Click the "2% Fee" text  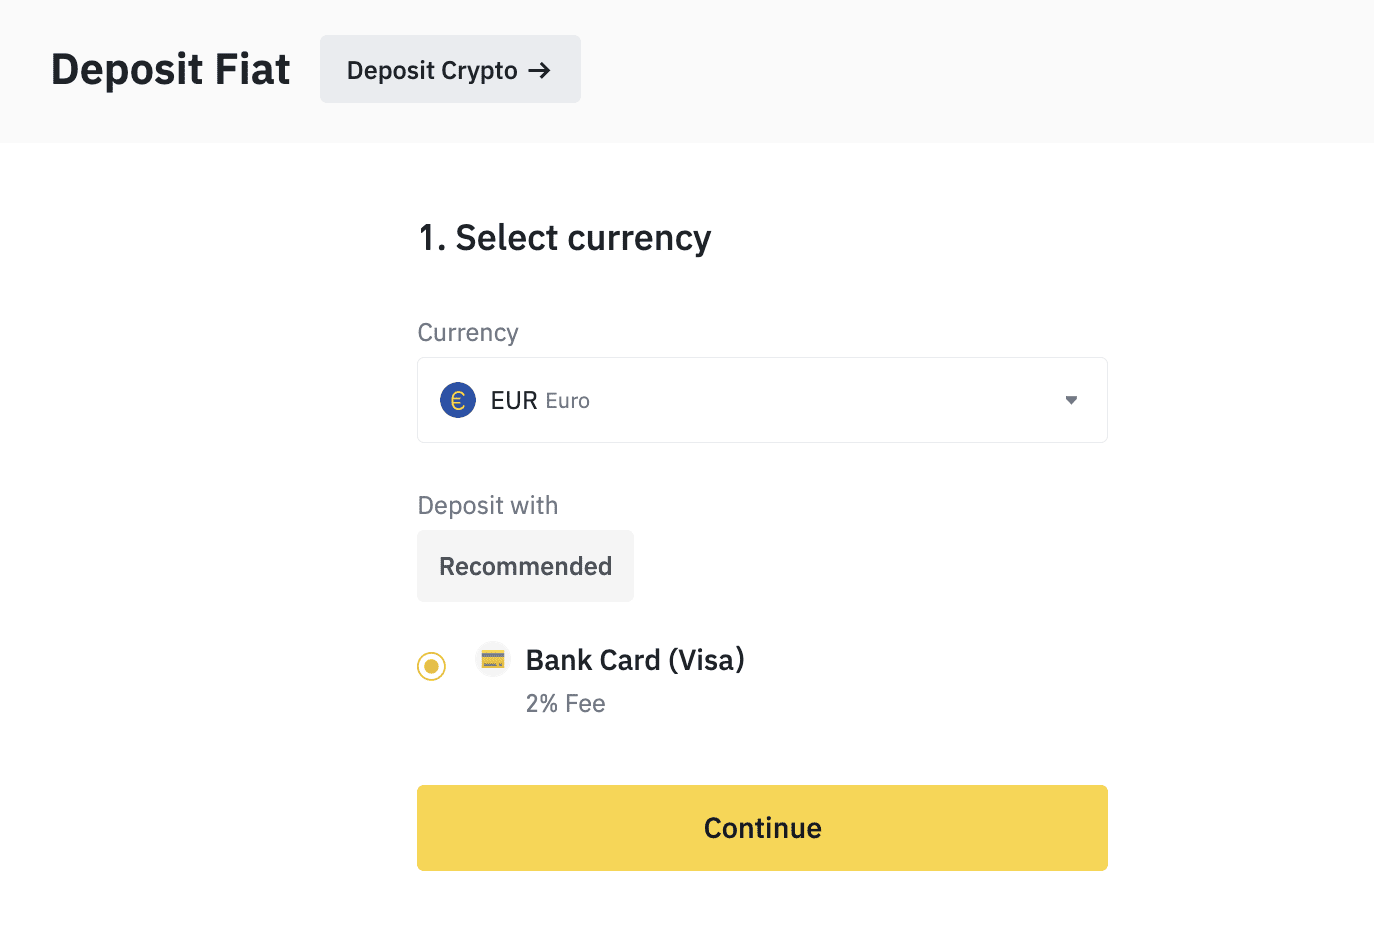coord(566,704)
